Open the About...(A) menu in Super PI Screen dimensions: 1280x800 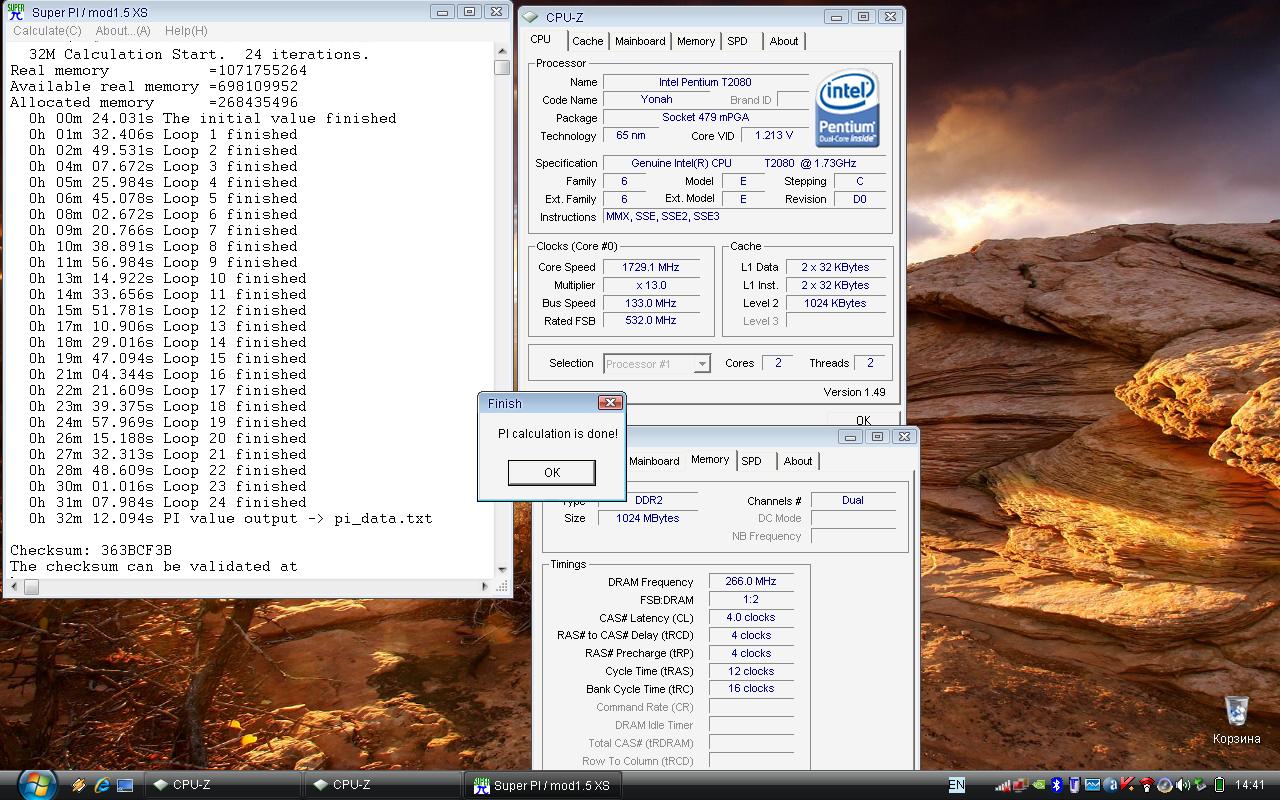pyautogui.click(x=123, y=31)
